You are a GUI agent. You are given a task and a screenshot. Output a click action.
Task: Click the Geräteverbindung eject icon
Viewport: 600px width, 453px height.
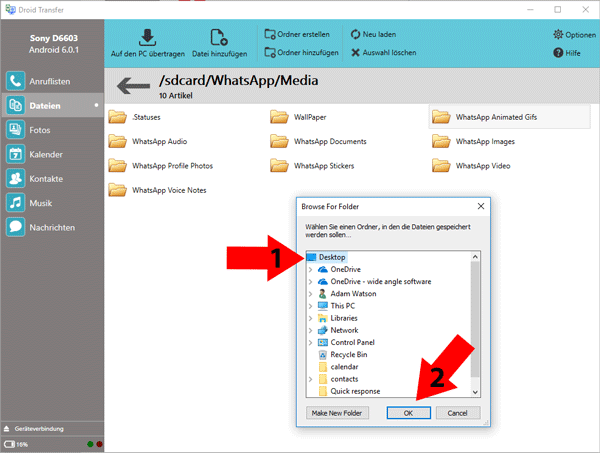(7, 429)
